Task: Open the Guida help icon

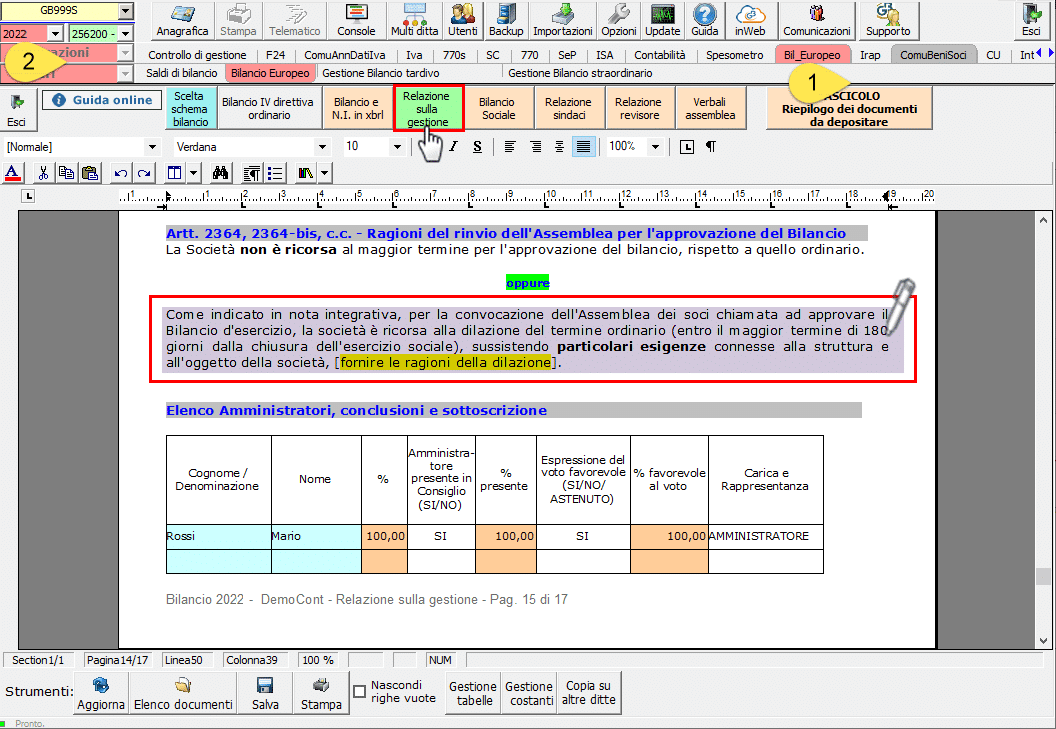Action: tap(704, 20)
